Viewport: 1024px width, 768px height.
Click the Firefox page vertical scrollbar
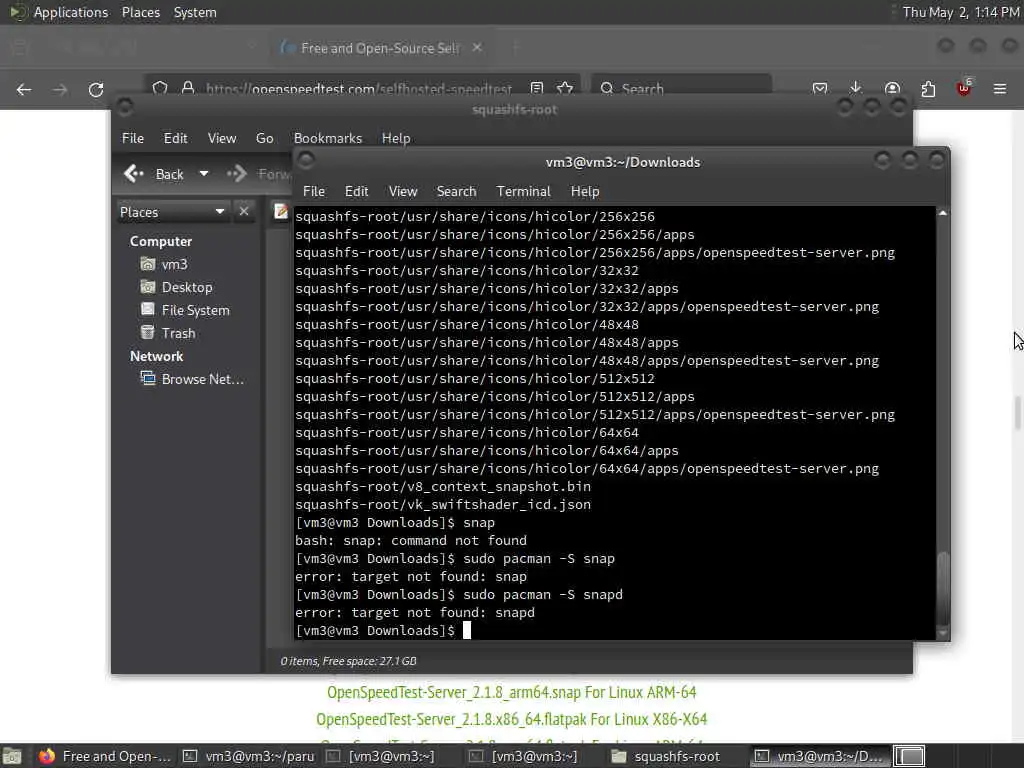(x=1017, y=413)
